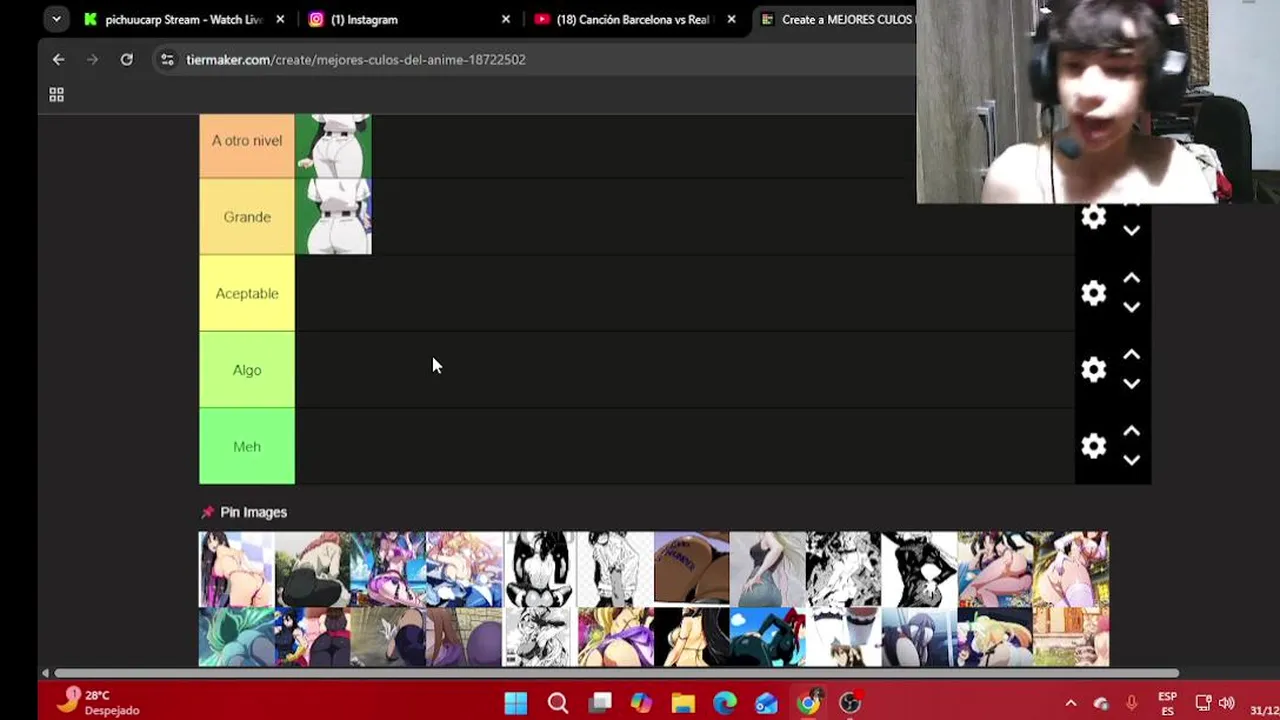Open the browser tab search dropdown
The image size is (1280, 720).
56,19
